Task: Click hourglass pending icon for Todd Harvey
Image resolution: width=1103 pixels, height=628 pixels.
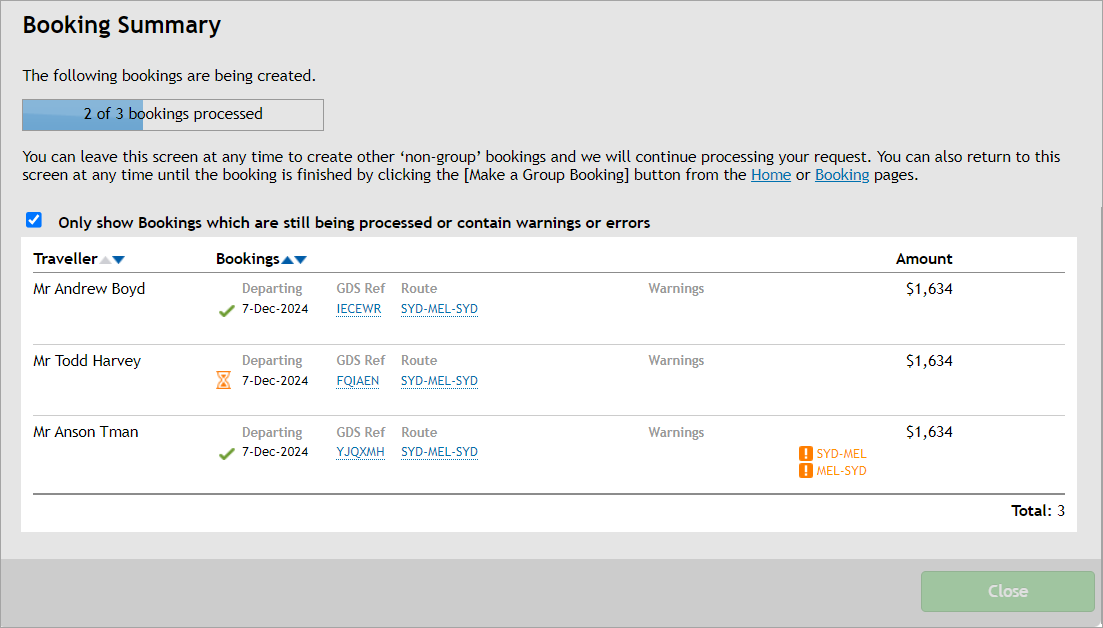Action: pyautogui.click(x=223, y=381)
